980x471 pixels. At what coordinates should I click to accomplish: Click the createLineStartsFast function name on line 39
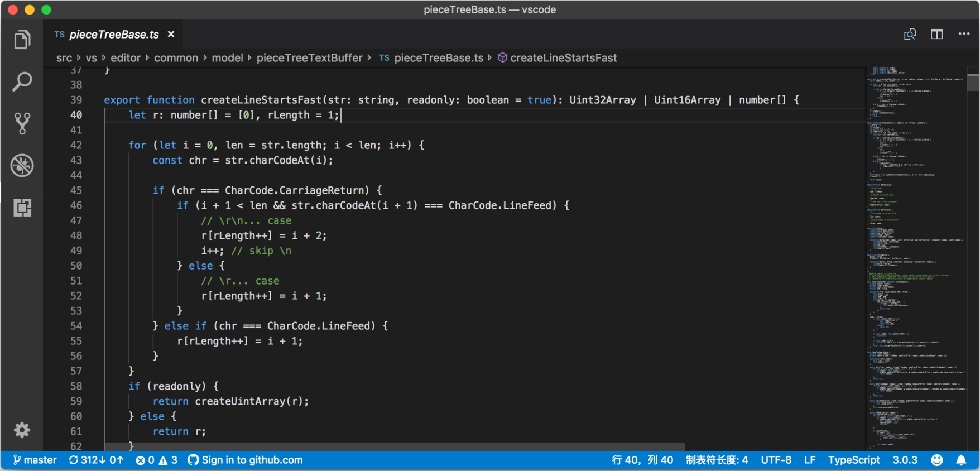tap(261, 100)
